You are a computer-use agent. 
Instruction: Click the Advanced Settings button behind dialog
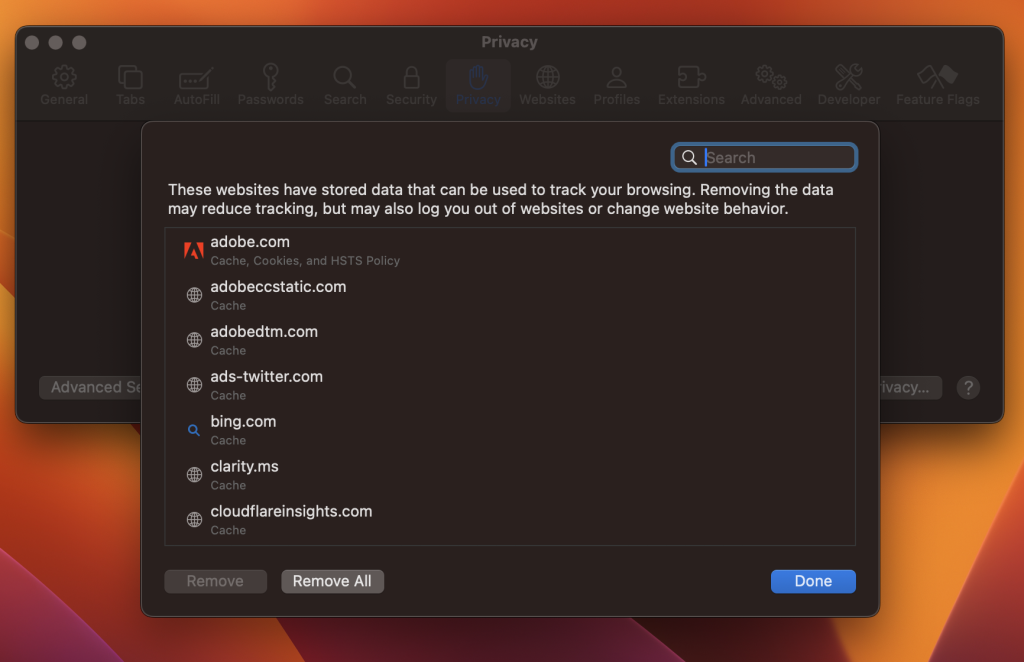point(91,388)
